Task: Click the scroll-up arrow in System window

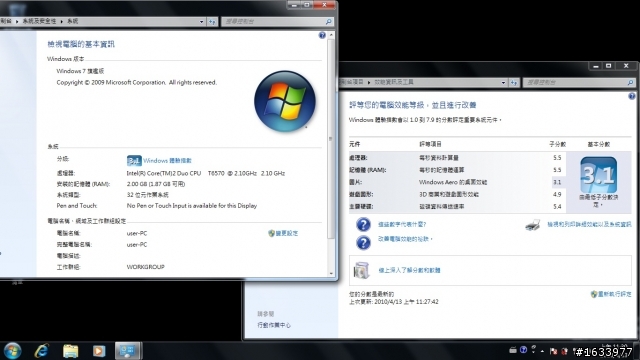Action: 331,36
